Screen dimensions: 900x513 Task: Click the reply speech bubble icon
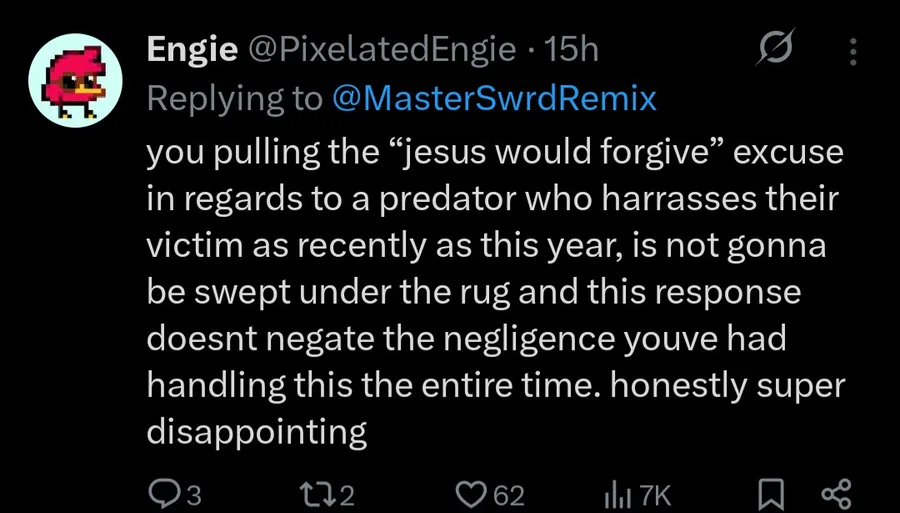[x=161, y=494]
